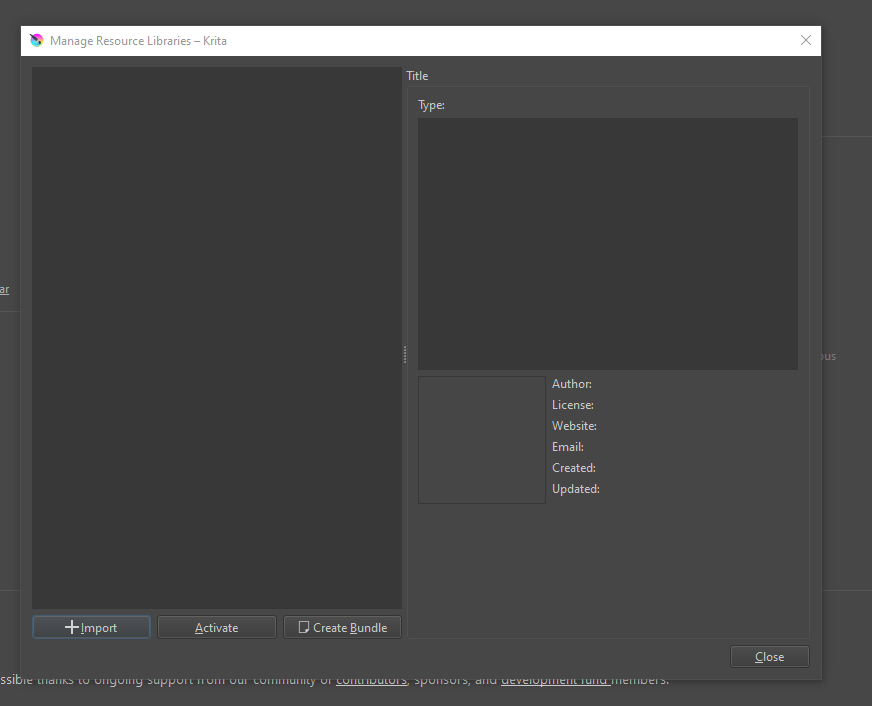
Task: Click the splitter handle between the panels
Action: (405, 354)
